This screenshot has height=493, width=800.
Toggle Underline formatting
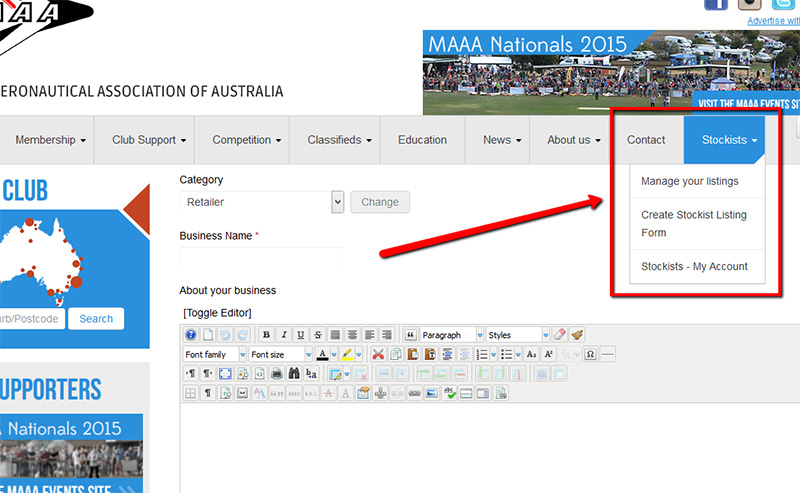(x=301, y=335)
